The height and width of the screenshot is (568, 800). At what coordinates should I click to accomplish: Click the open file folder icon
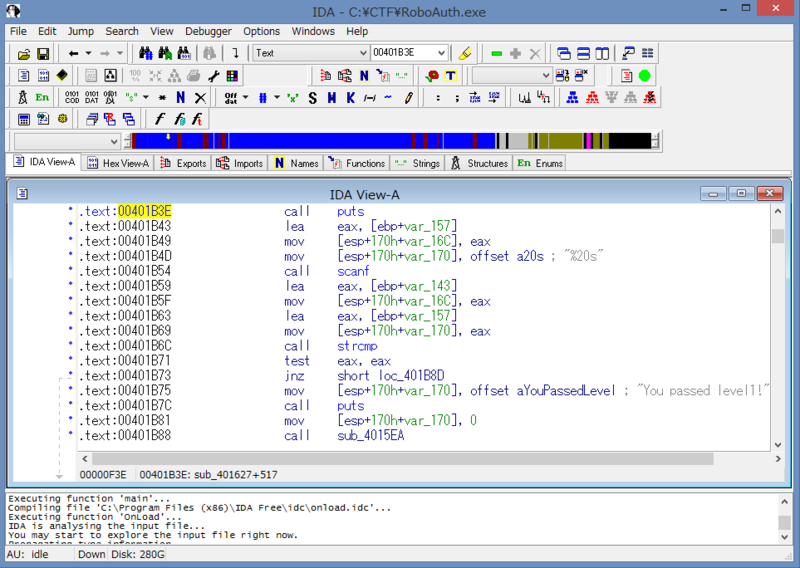[23, 53]
